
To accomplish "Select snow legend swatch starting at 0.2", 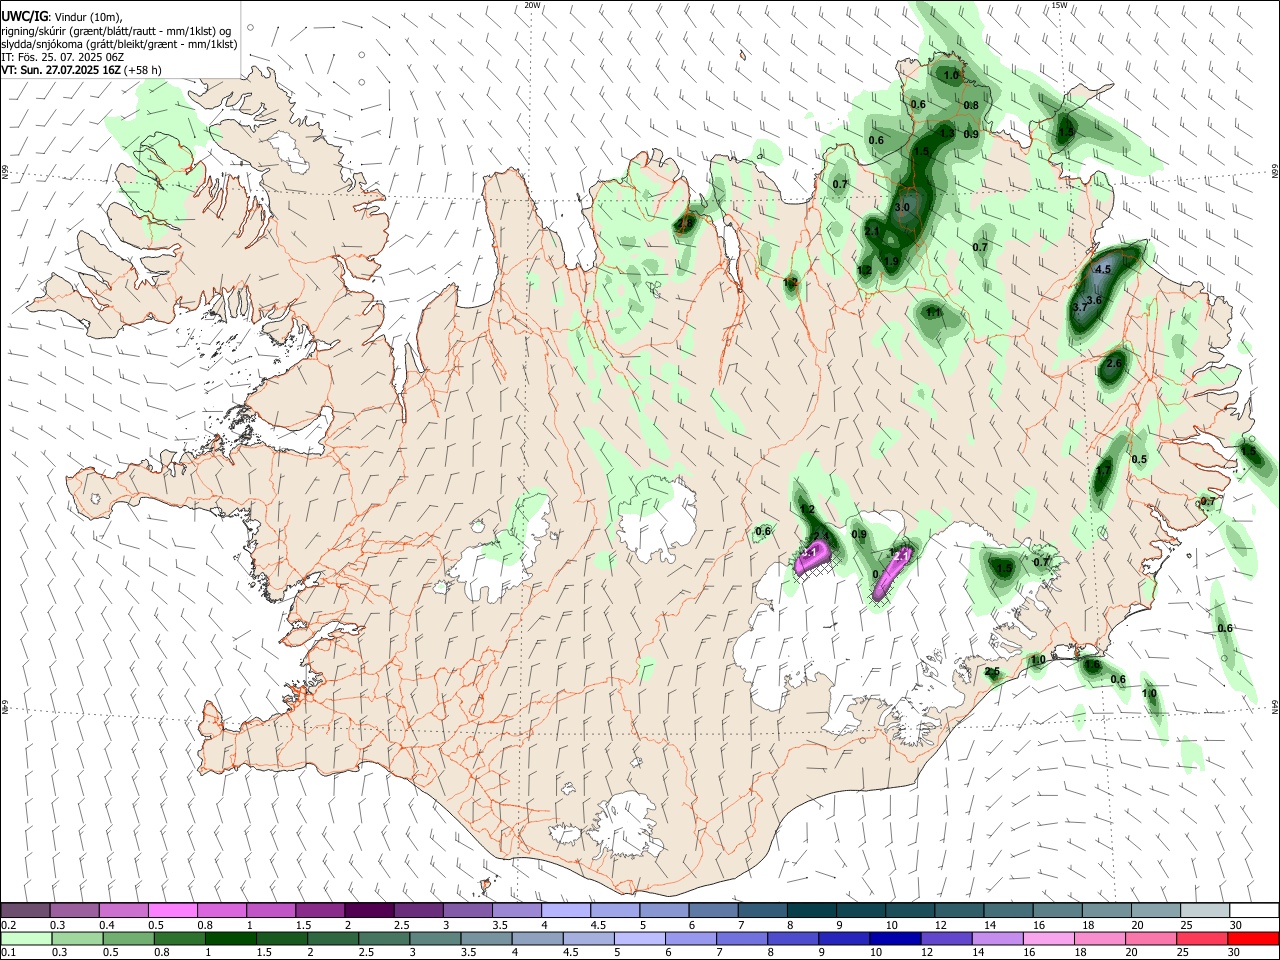I will click(25, 910).
